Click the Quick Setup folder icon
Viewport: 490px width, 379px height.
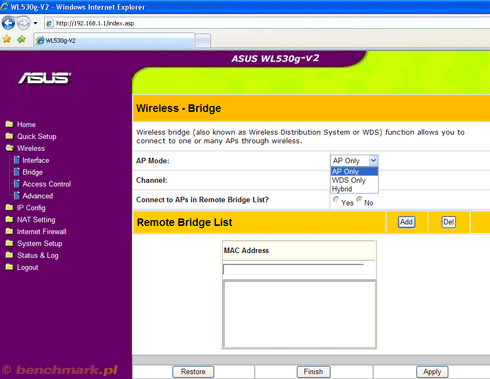(x=9, y=136)
